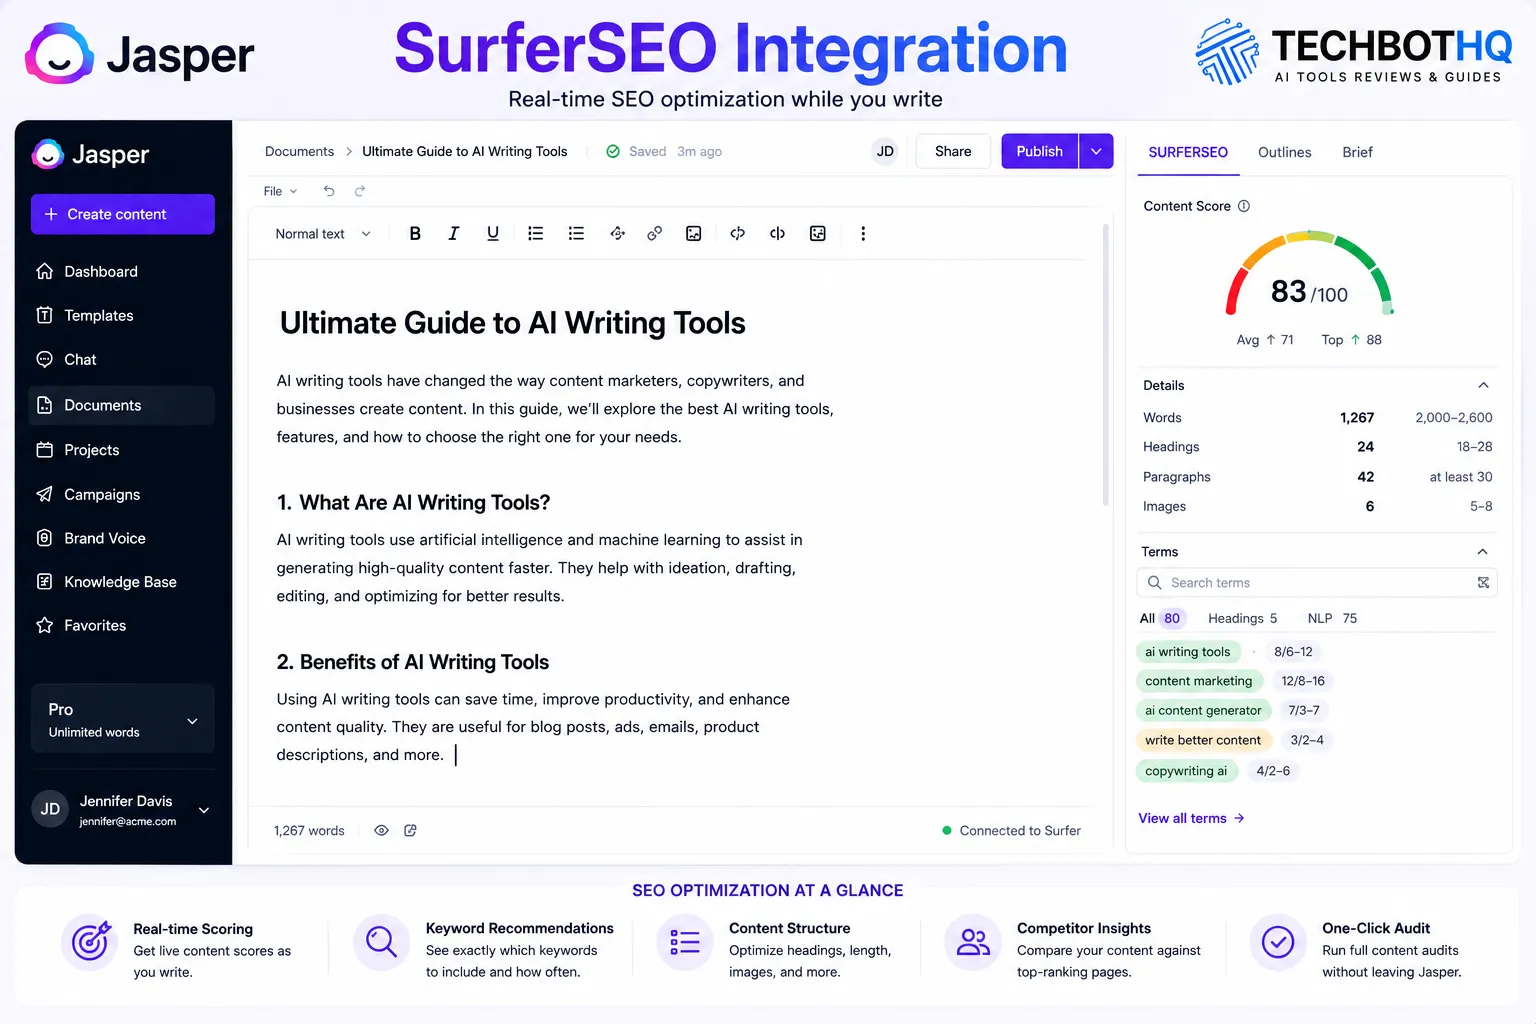
Task: Switch to the Outlines tab
Action: pos(1284,152)
